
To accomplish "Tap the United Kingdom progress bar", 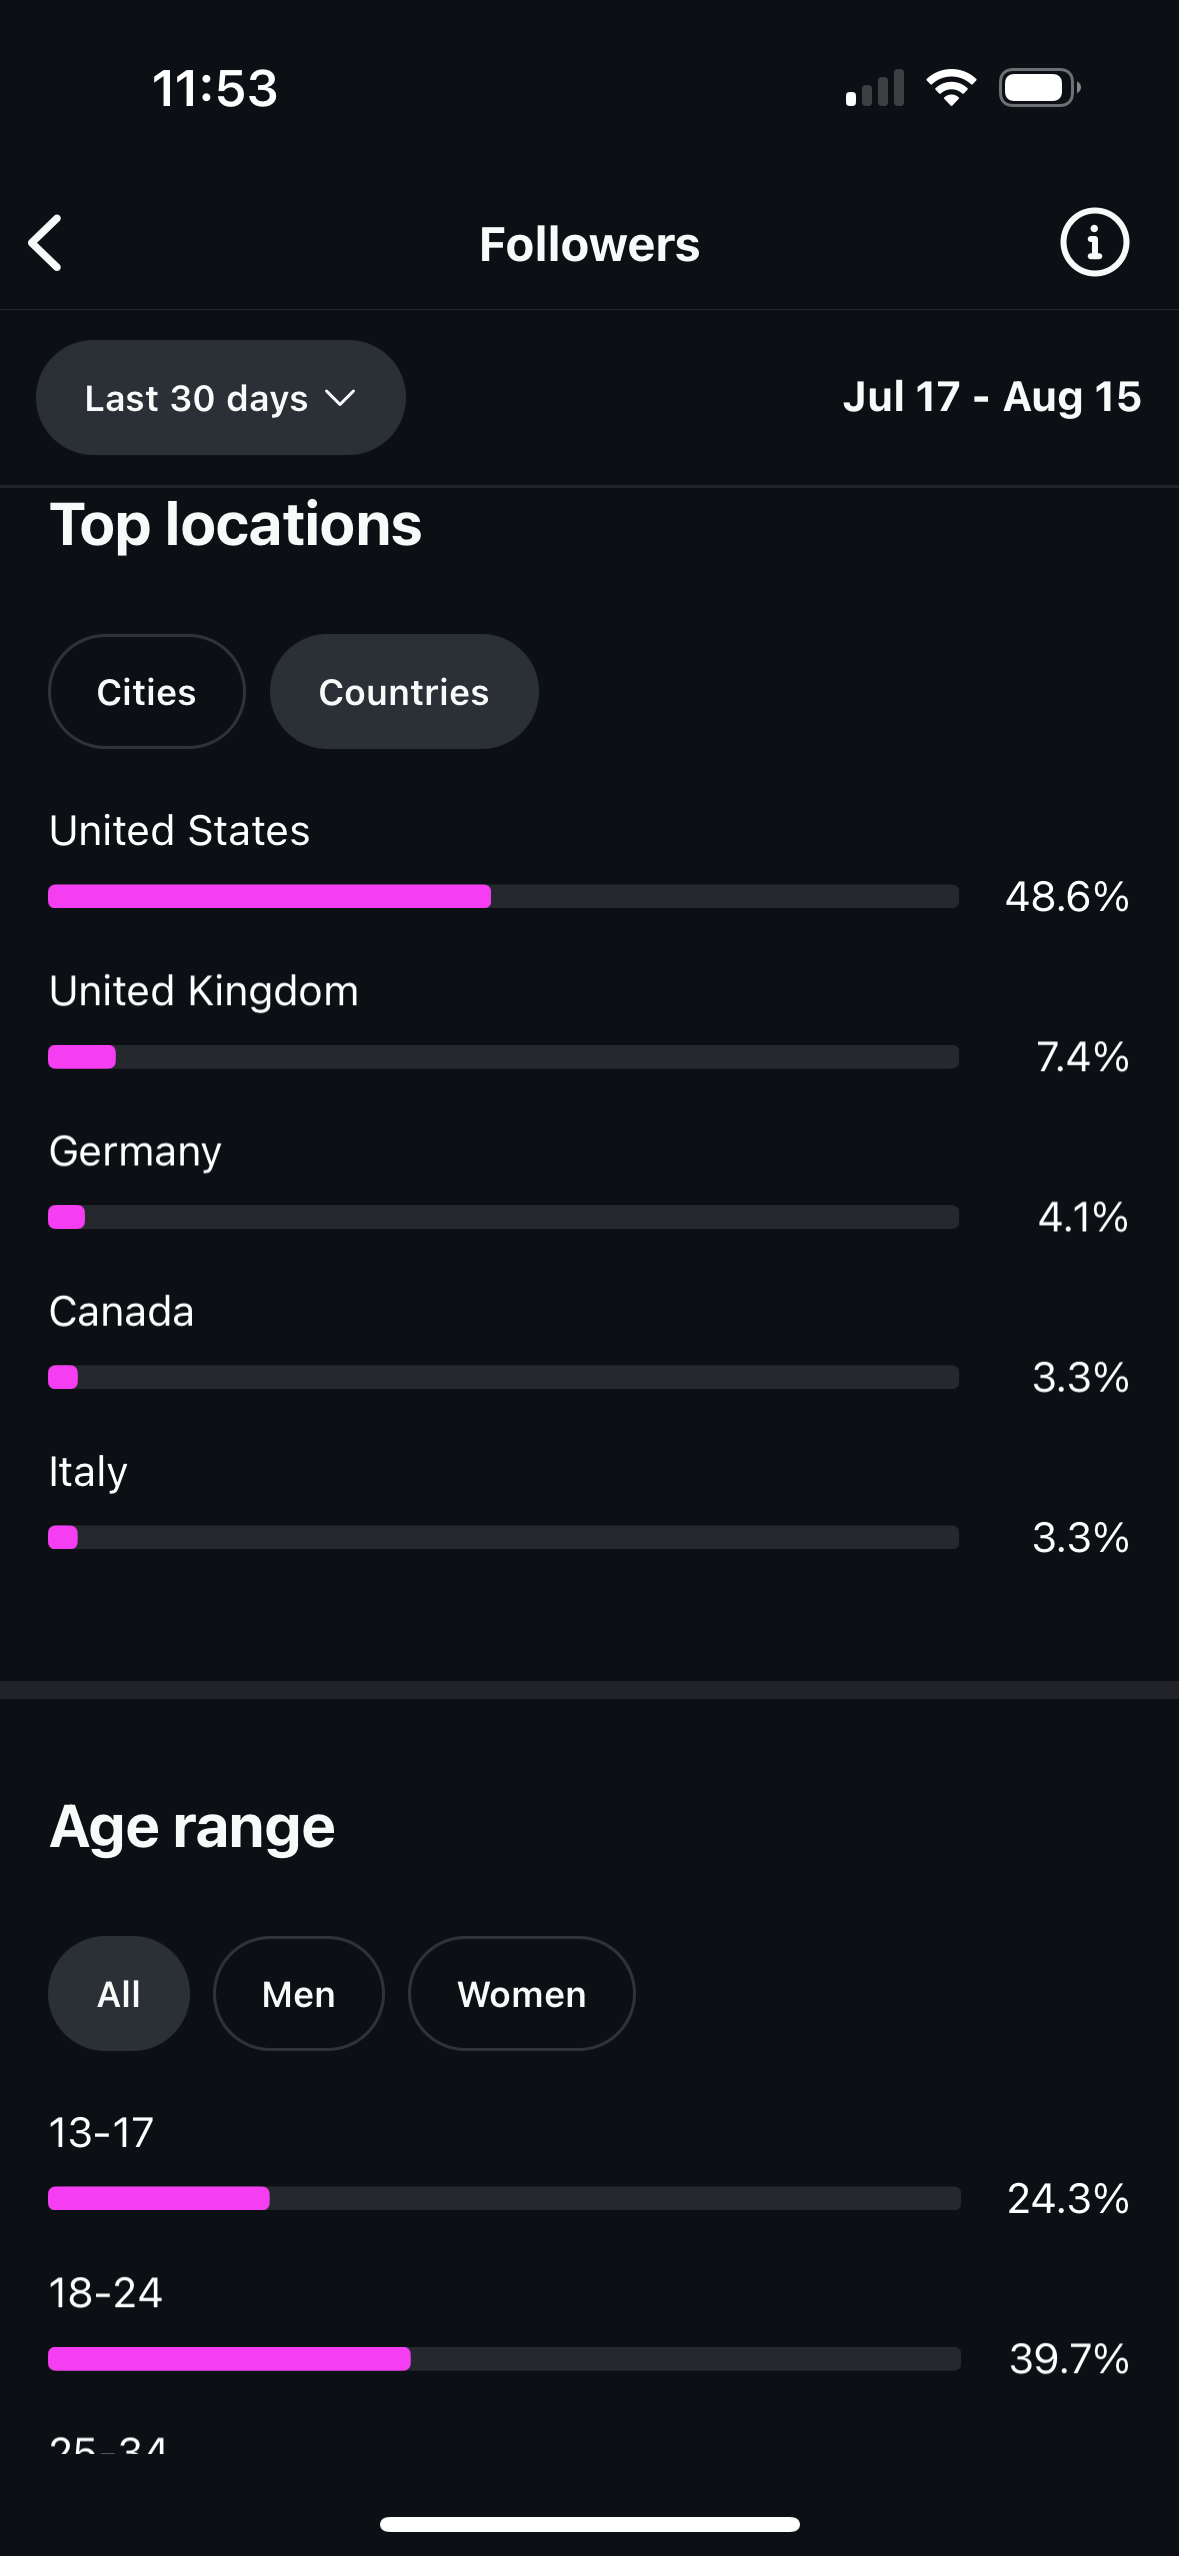I will click(503, 1057).
